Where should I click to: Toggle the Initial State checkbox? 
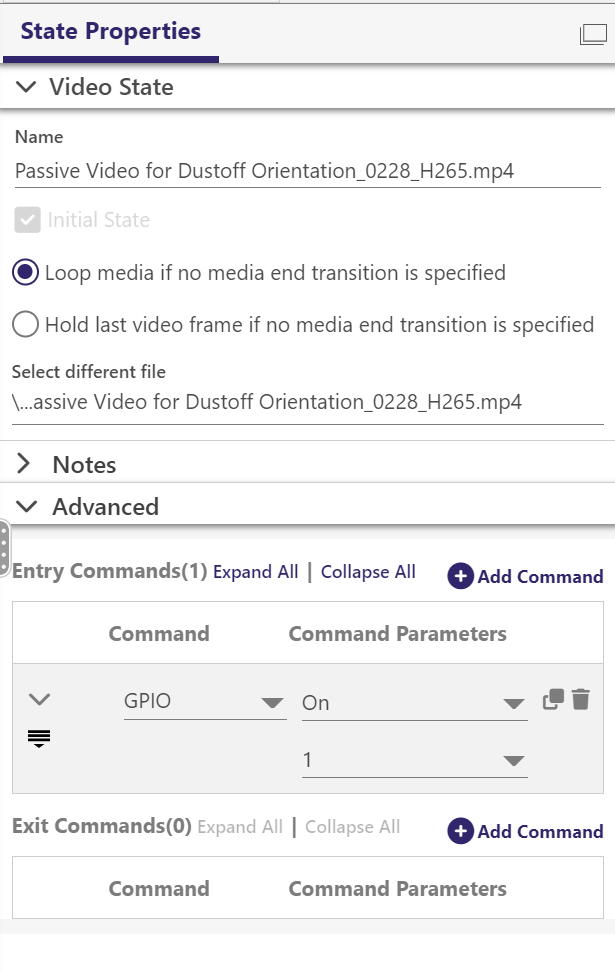tap(28, 220)
